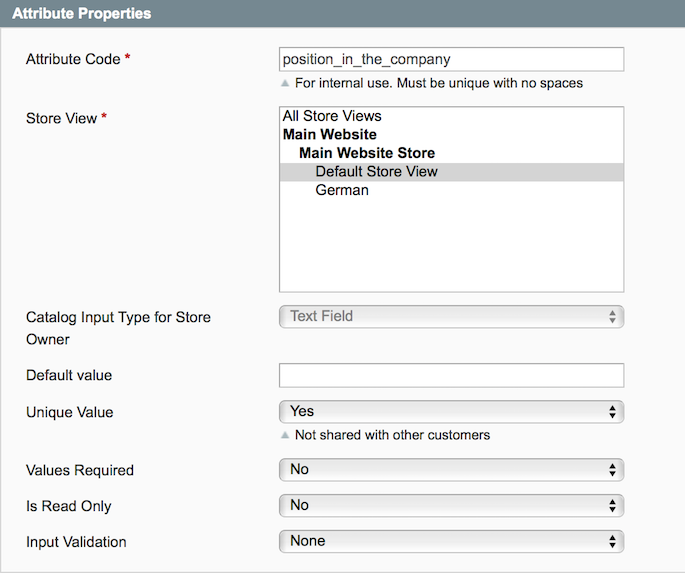Open the Catalog Input Type 'Text Field' dropdown
This screenshot has width=685, height=573.
click(451, 317)
